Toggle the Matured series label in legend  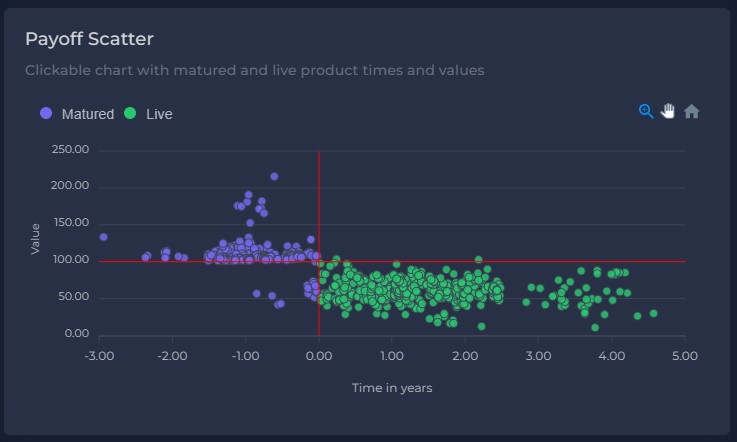pos(88,114)
